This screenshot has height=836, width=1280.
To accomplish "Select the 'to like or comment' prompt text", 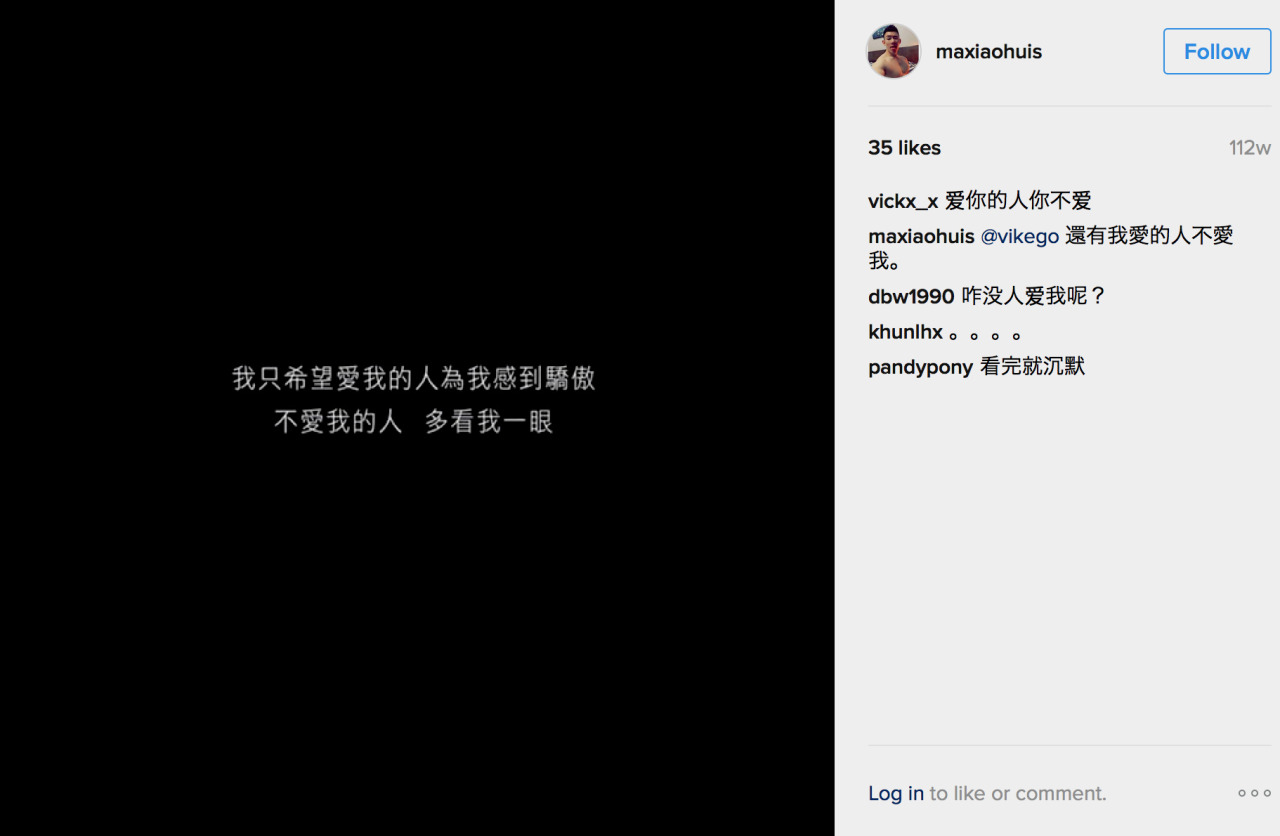I will pos(1018,793).
